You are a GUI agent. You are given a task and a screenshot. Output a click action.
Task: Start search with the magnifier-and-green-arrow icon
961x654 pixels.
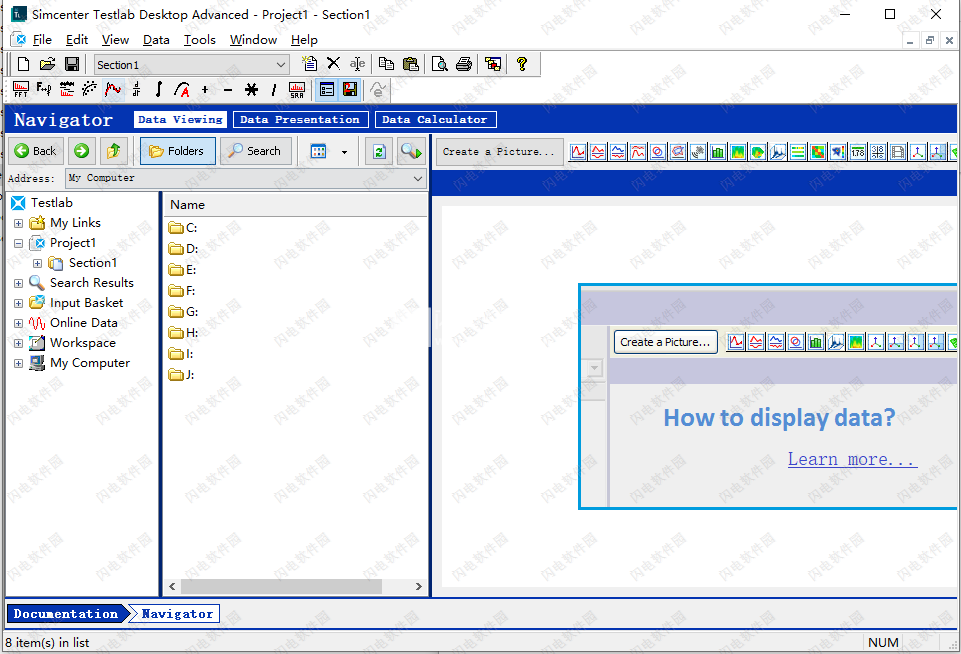411,151
